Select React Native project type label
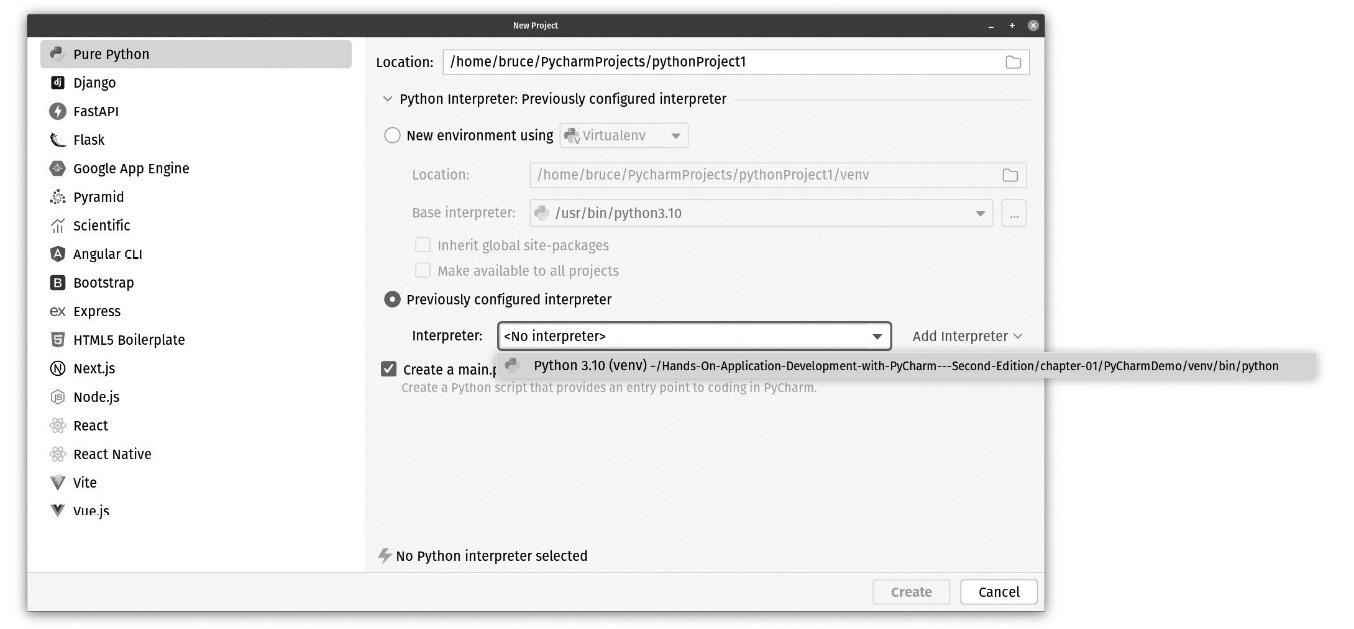 112,454
